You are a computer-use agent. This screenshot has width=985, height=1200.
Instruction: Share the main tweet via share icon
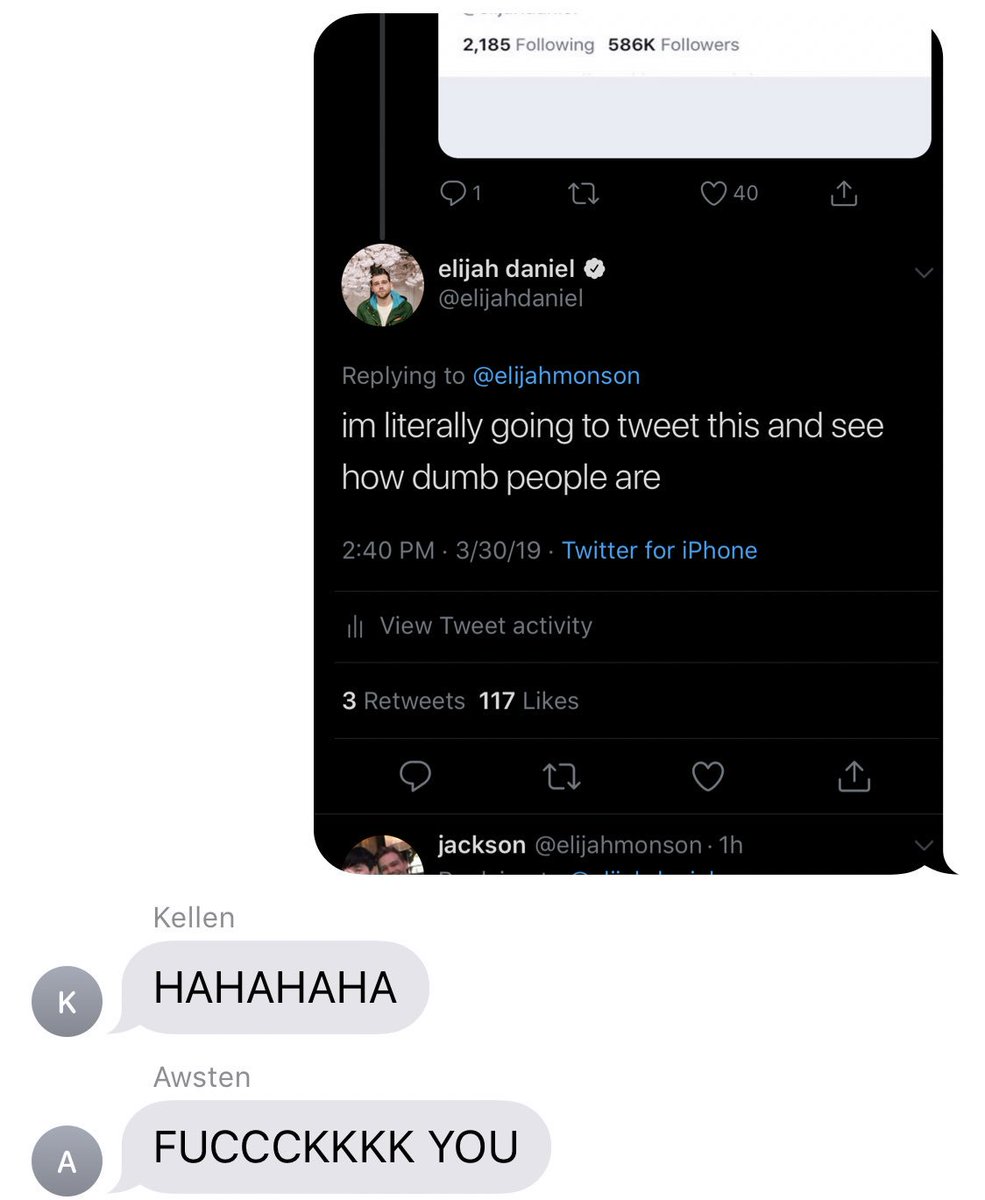tap(853, 776)
